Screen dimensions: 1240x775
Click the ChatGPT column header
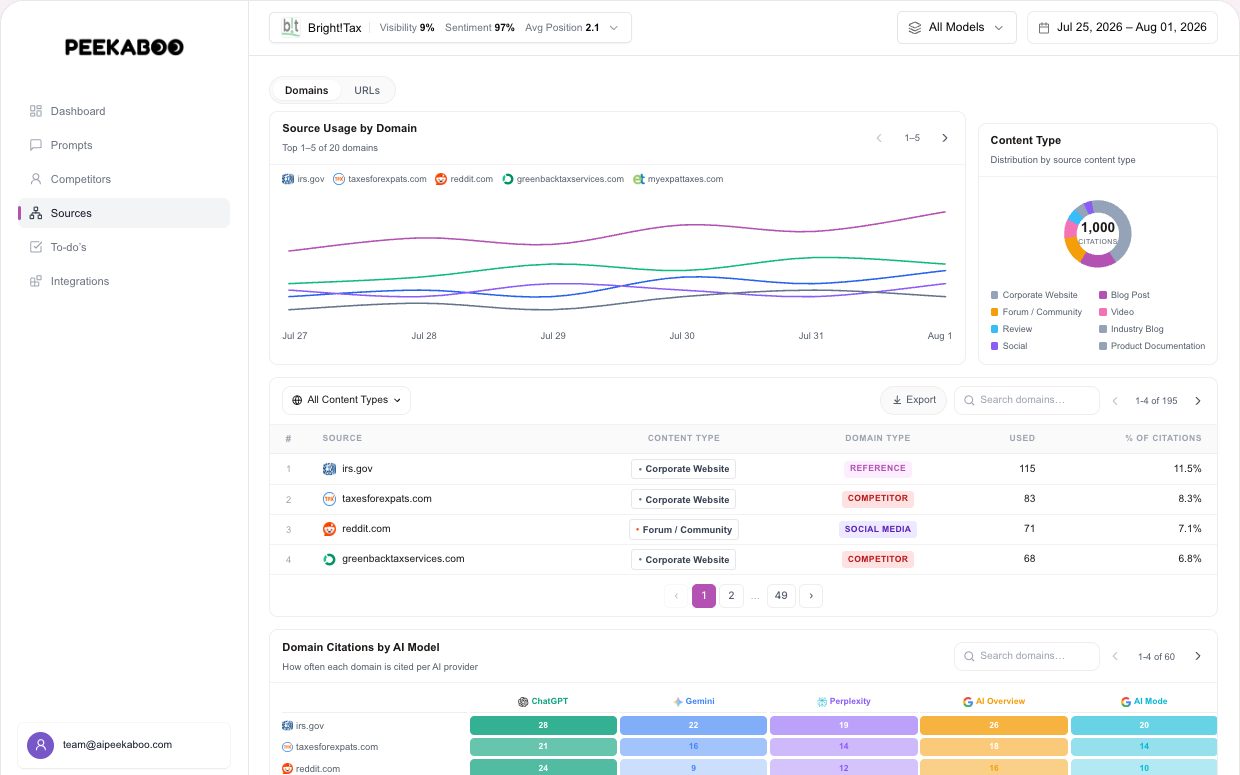(x=543, y=701)
